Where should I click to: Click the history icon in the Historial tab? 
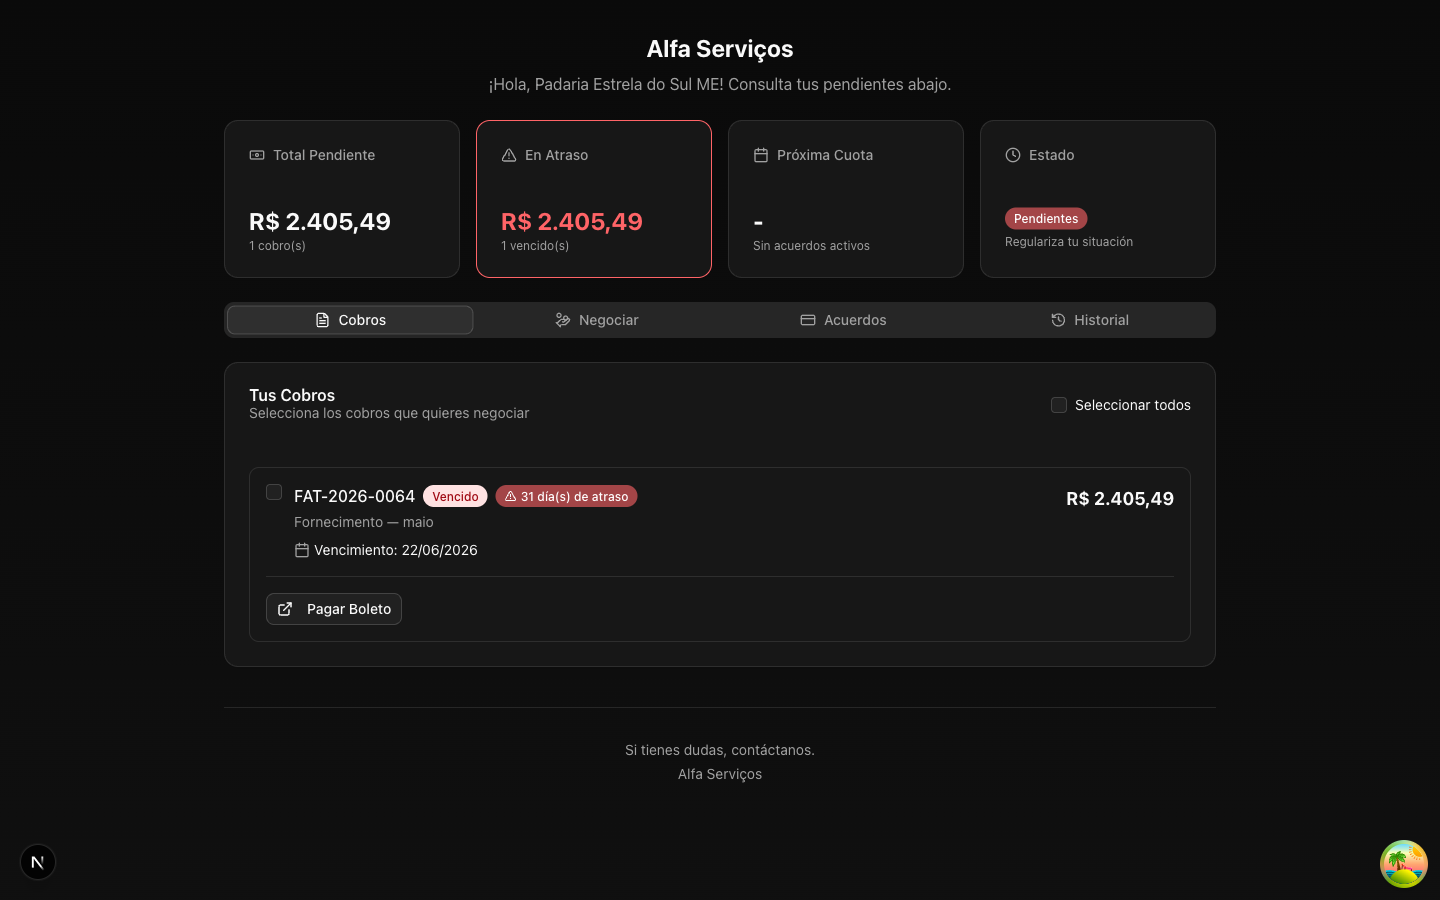tap(1058, 320)
